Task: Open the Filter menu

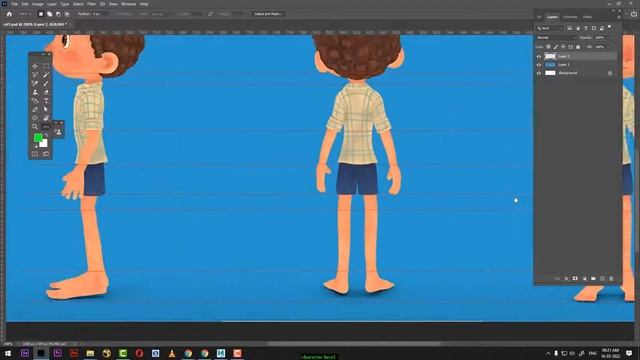Action: pos(91,4)
